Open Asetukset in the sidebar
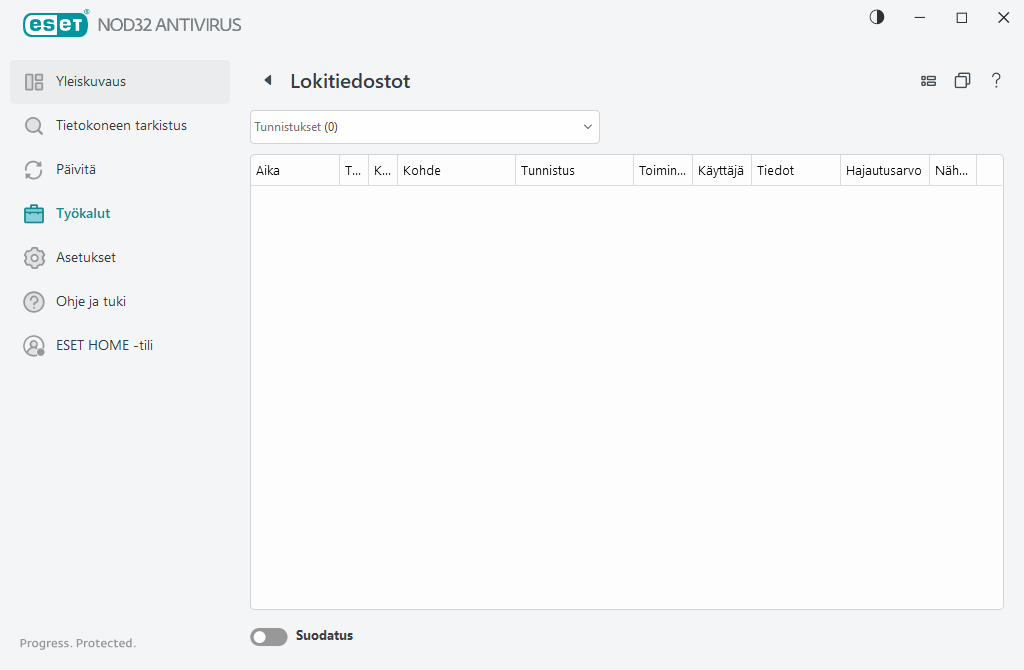Image resolution: width=1024 pixels, height=670 pixels. coord(87,257)
